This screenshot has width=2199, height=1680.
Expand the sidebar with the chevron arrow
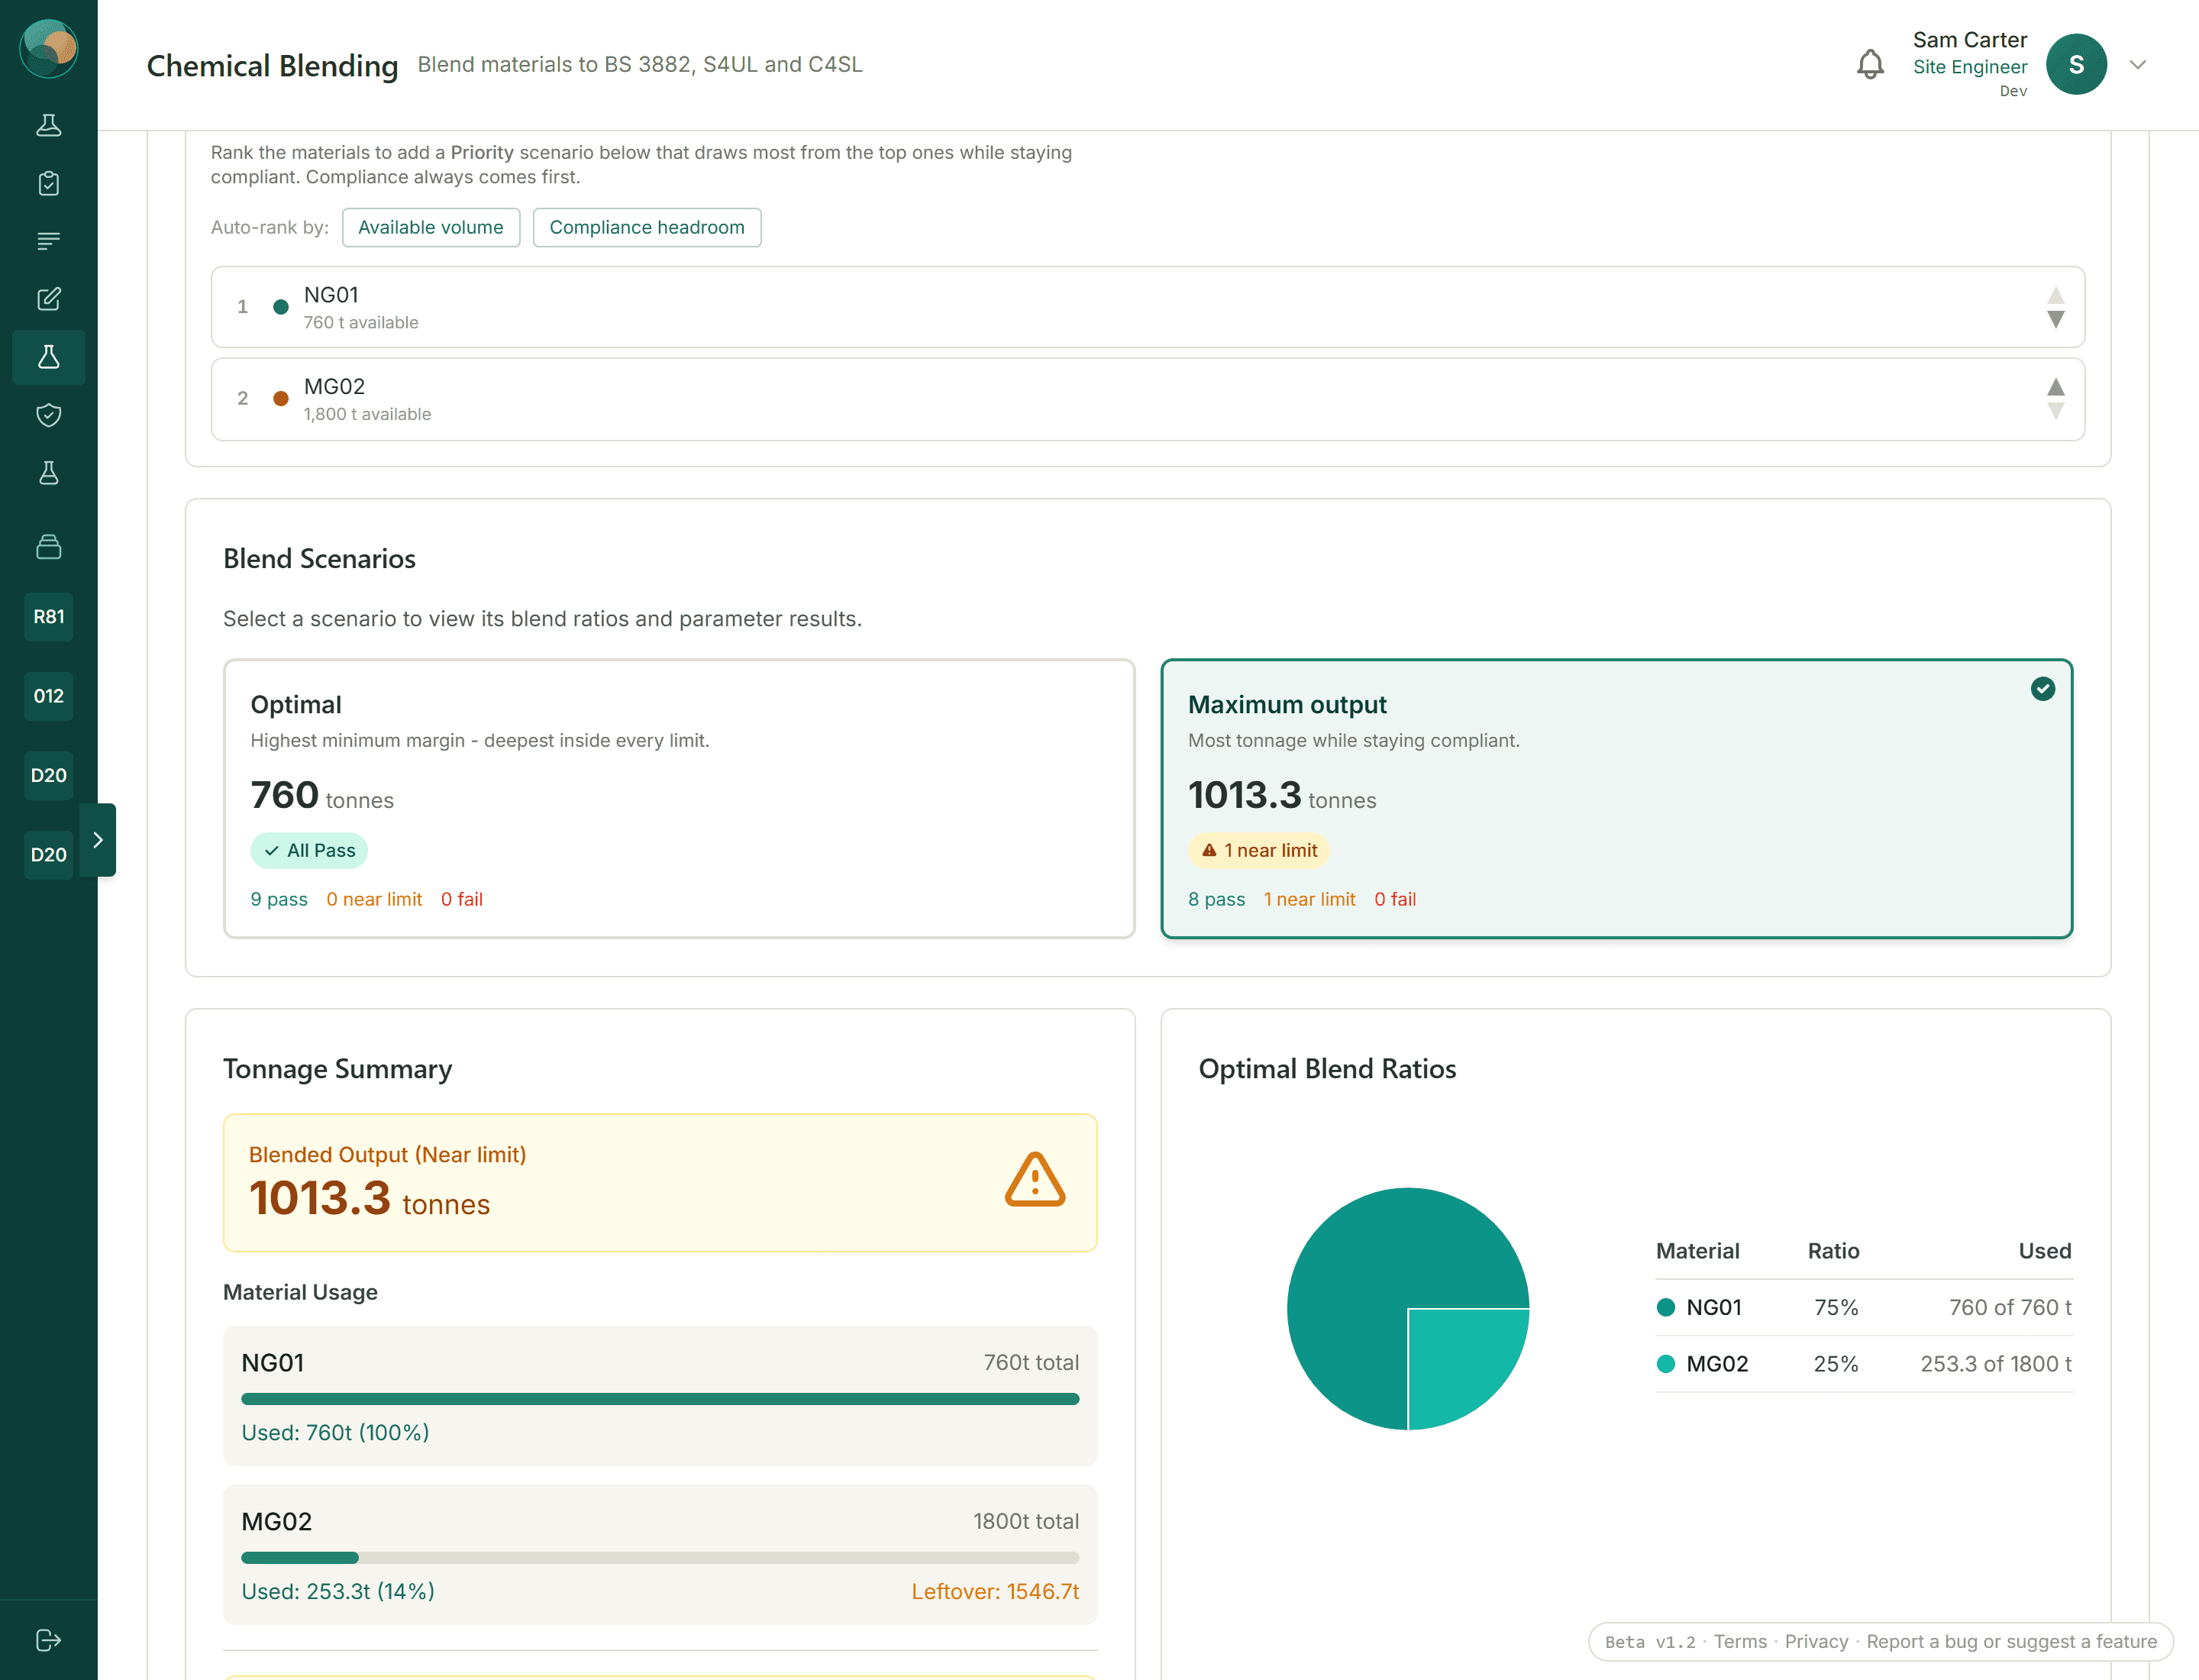coord(98,840)
